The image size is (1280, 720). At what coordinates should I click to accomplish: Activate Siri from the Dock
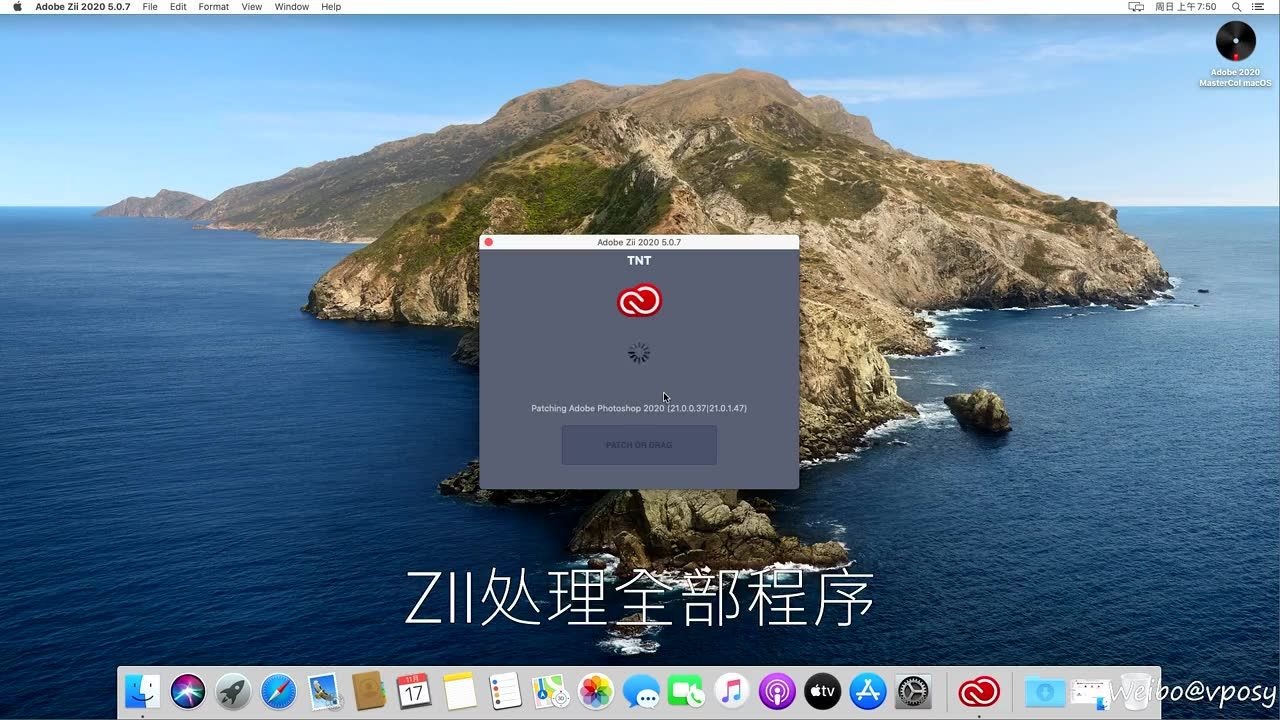tap(186, 690)
